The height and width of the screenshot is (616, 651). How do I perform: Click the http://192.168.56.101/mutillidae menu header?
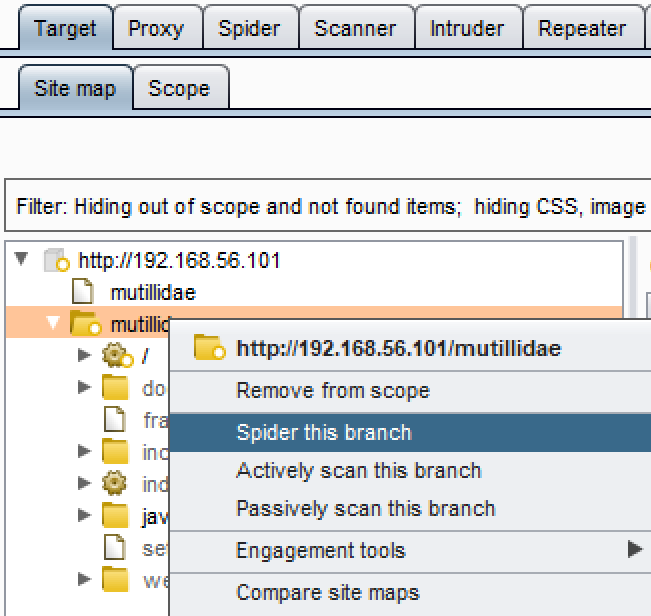pos(399,348)
